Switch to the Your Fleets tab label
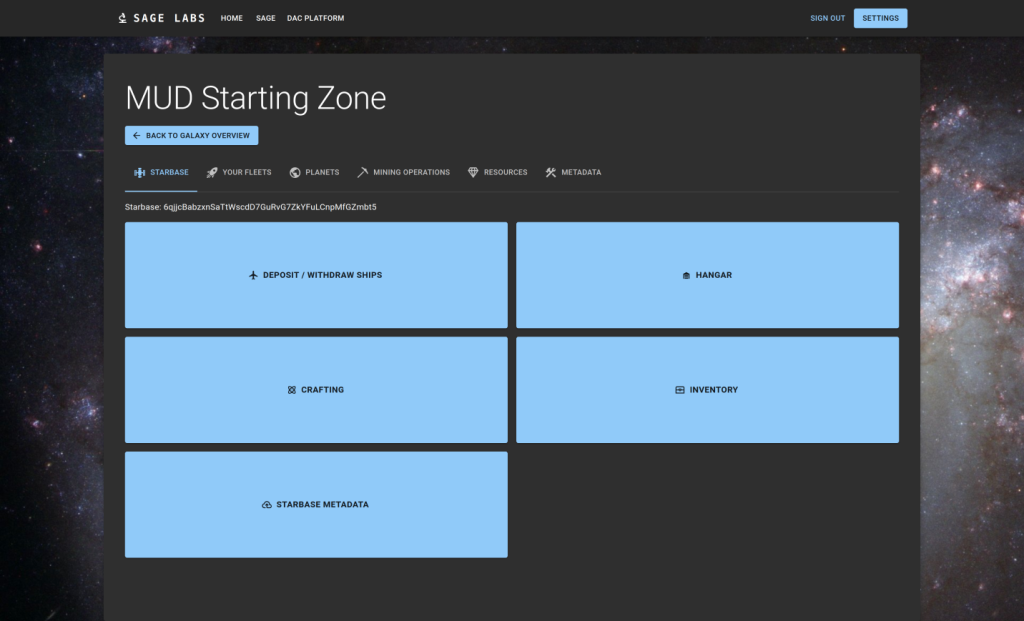This screenshot has width=1024, height=621. coord(247,173)
